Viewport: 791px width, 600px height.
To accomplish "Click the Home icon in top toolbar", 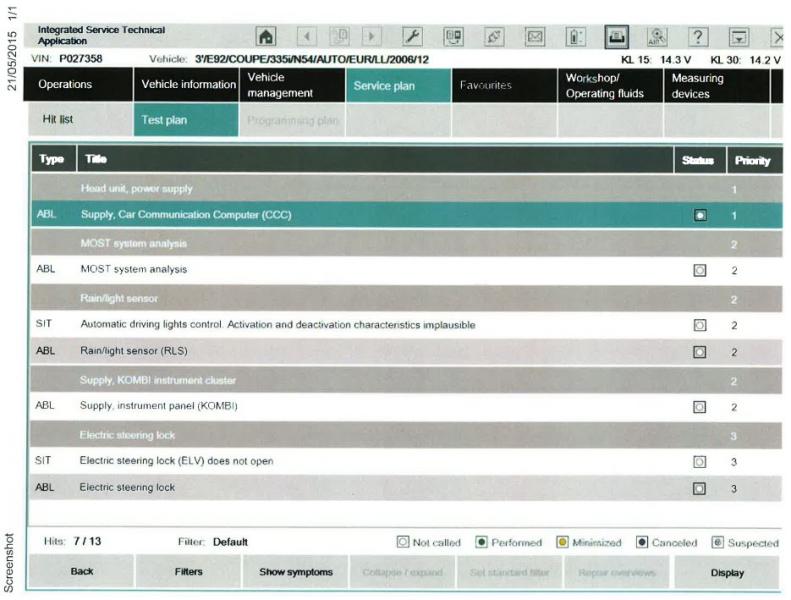I will coord(268,38).
